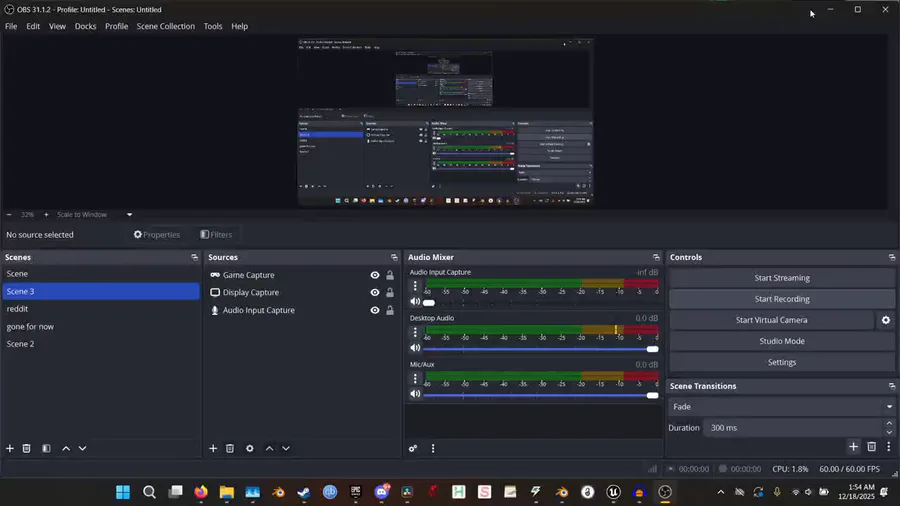The image size is (900, 506).
Task: Hide the Game Capture source
Action: (375, 275)
